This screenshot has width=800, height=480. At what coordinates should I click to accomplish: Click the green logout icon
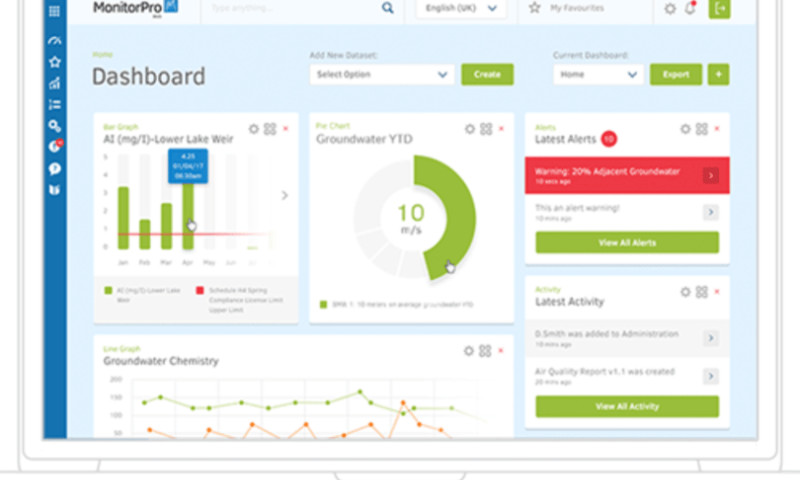(x=719, y=9)
